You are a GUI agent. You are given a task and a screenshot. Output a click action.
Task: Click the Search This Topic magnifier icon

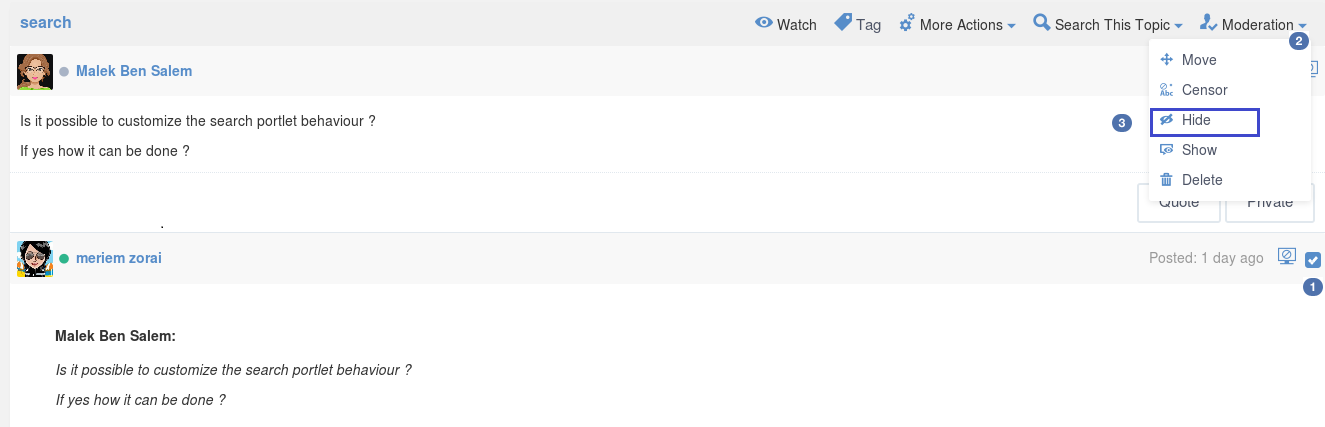point(1042,22)
